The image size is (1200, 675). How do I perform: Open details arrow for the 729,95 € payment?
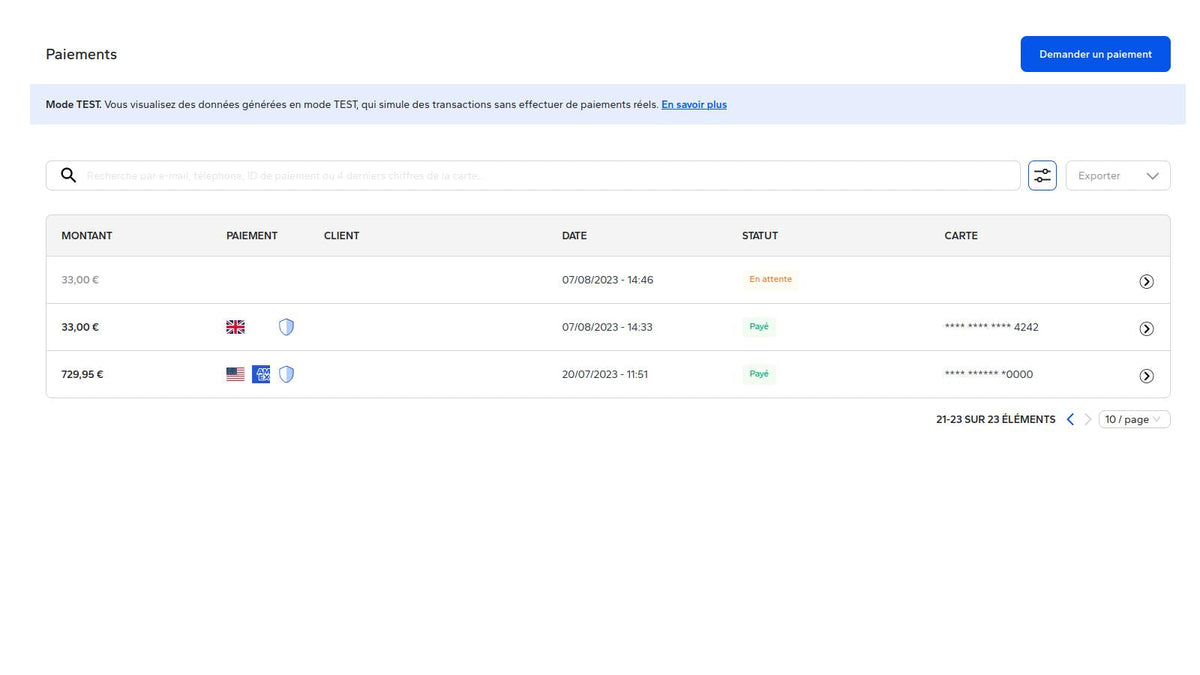1146,376
